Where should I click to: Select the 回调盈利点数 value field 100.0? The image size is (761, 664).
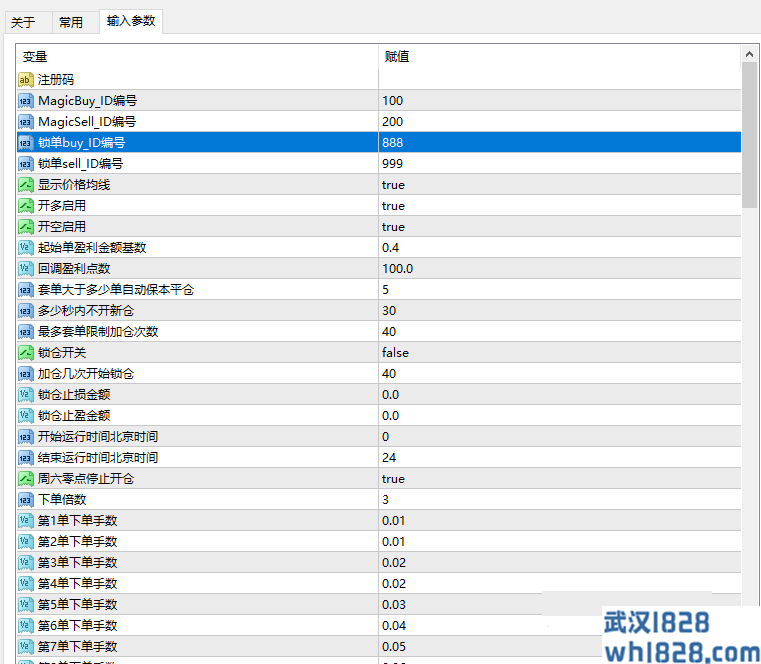point(398,268)
